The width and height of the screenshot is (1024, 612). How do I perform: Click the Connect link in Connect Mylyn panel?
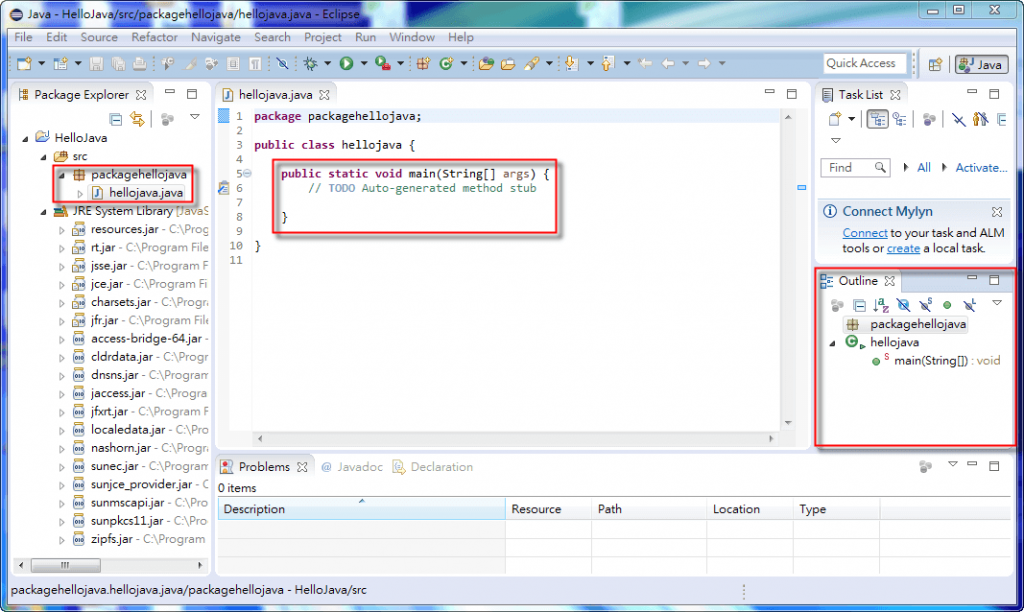pyautogui.click(x=864, y=232)
